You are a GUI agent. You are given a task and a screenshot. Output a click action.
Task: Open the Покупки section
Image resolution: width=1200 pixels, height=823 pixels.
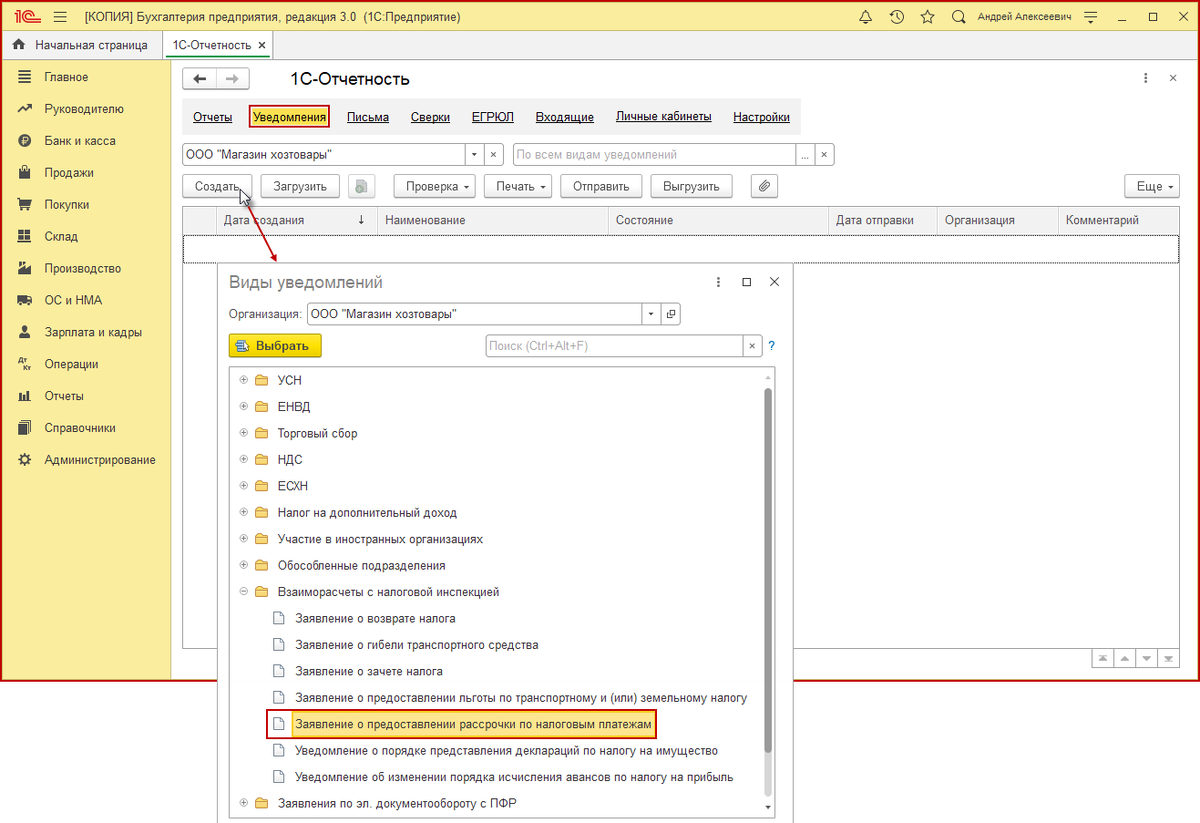66,205
